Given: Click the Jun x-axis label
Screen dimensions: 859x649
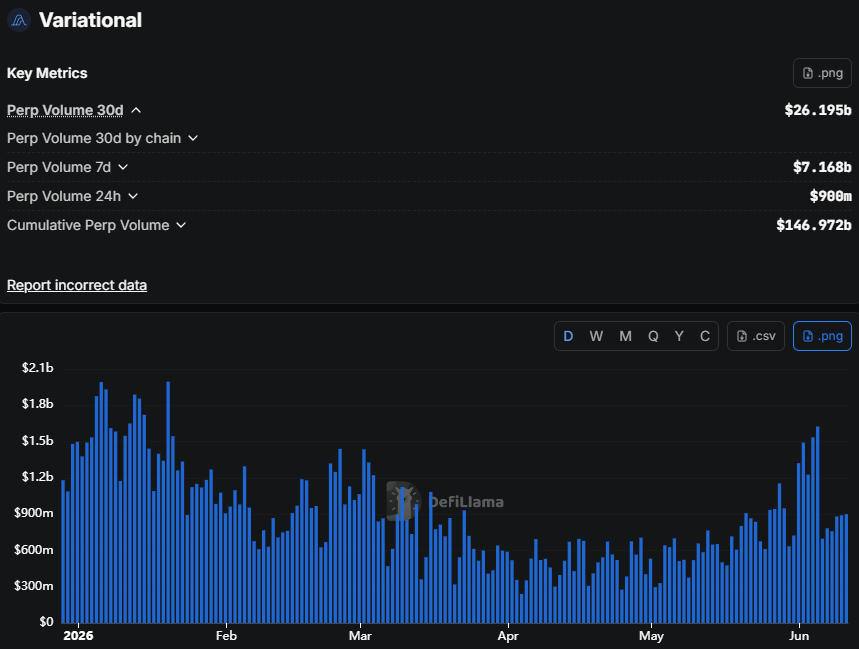Looking at the screenshot, I should [799, 636].
